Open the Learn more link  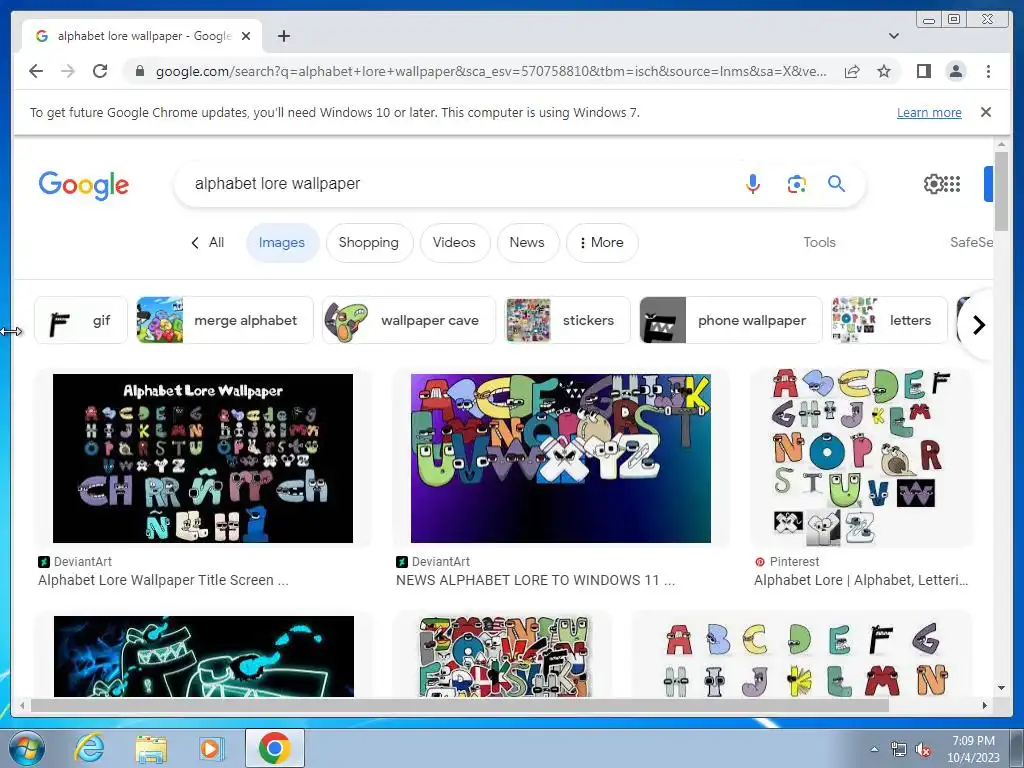(929, 112)
